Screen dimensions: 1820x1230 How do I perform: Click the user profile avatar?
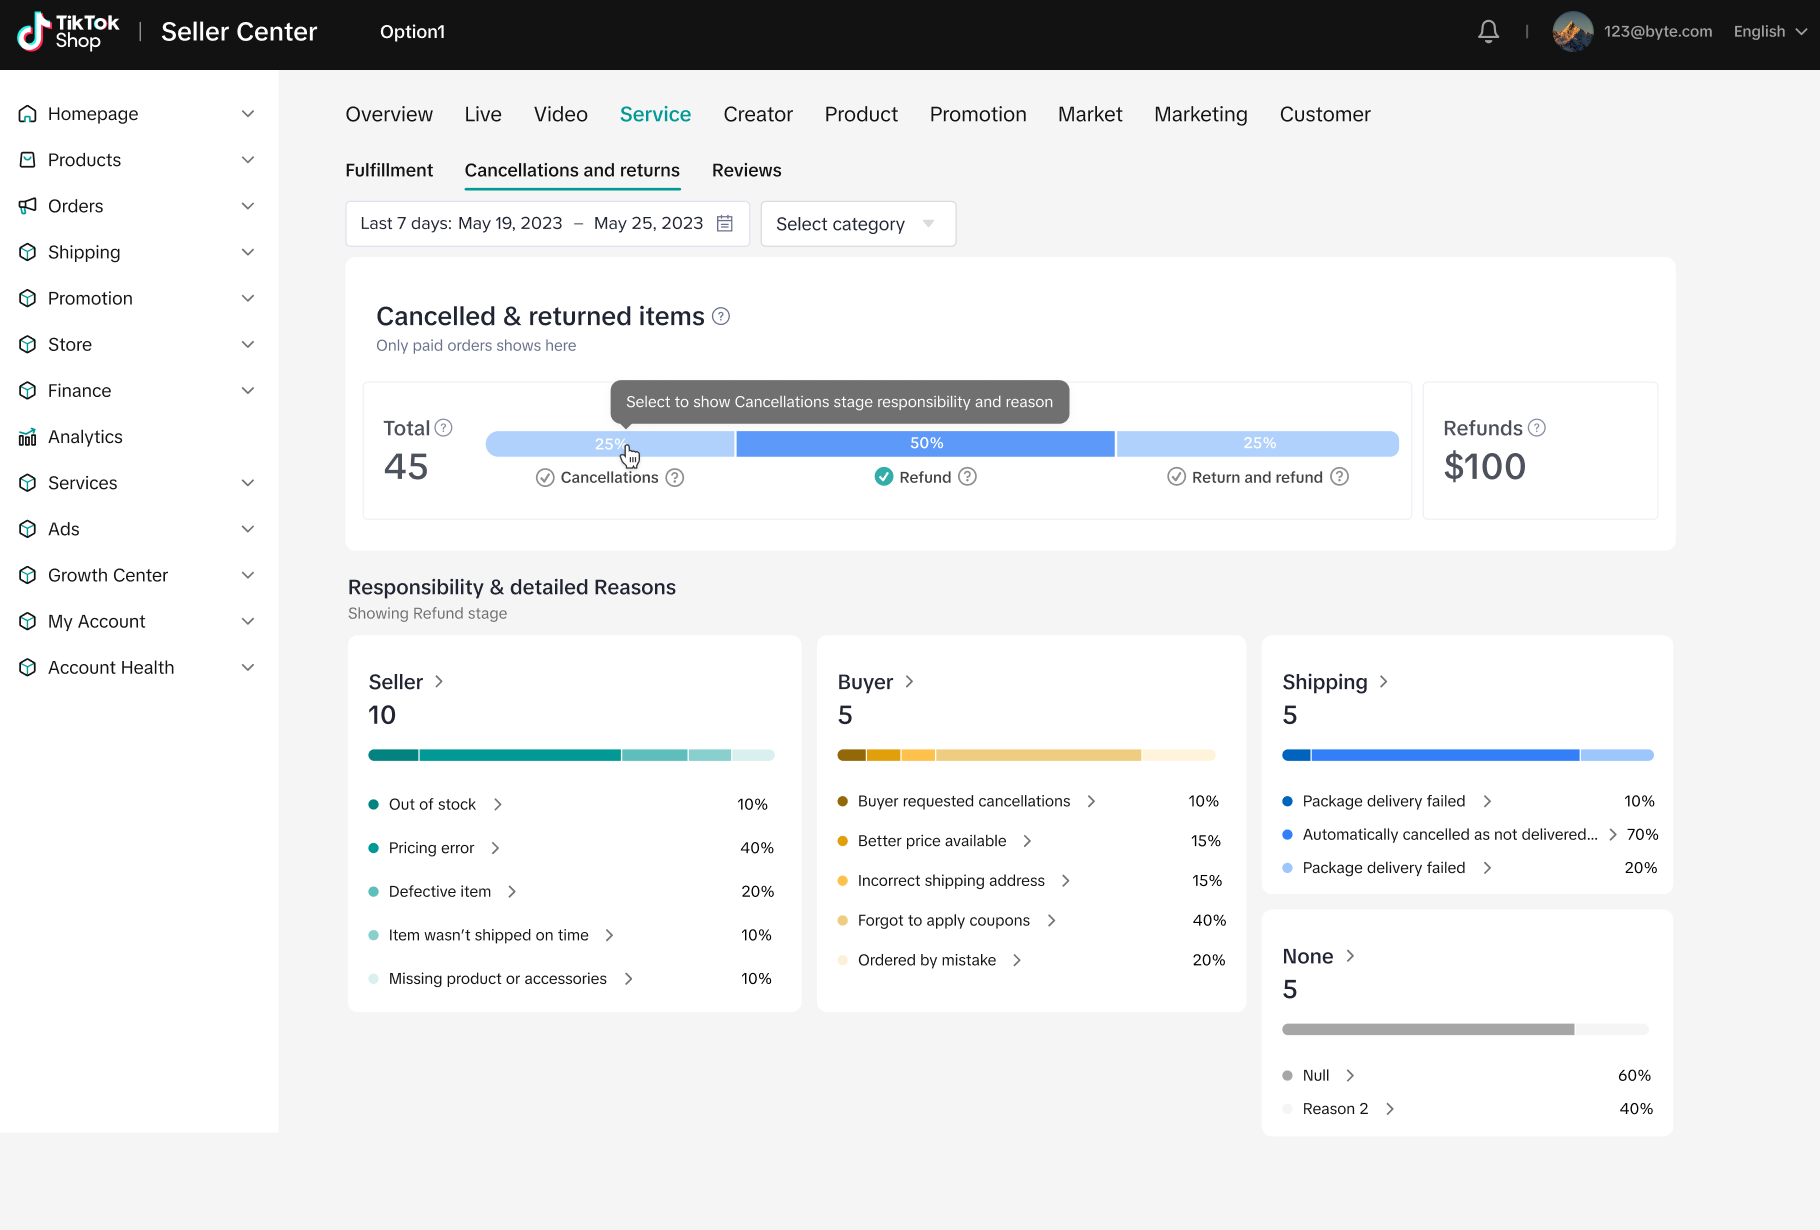point(1572,32)
